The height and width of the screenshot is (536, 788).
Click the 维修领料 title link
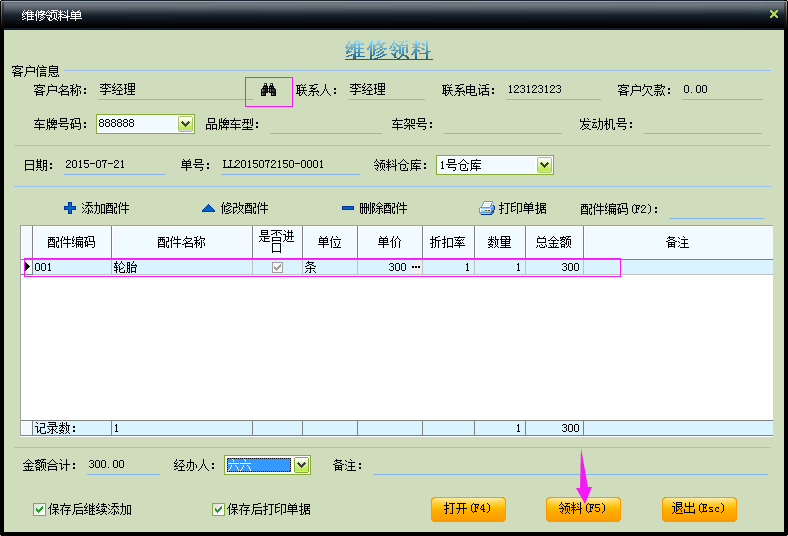tap(388, 51)
